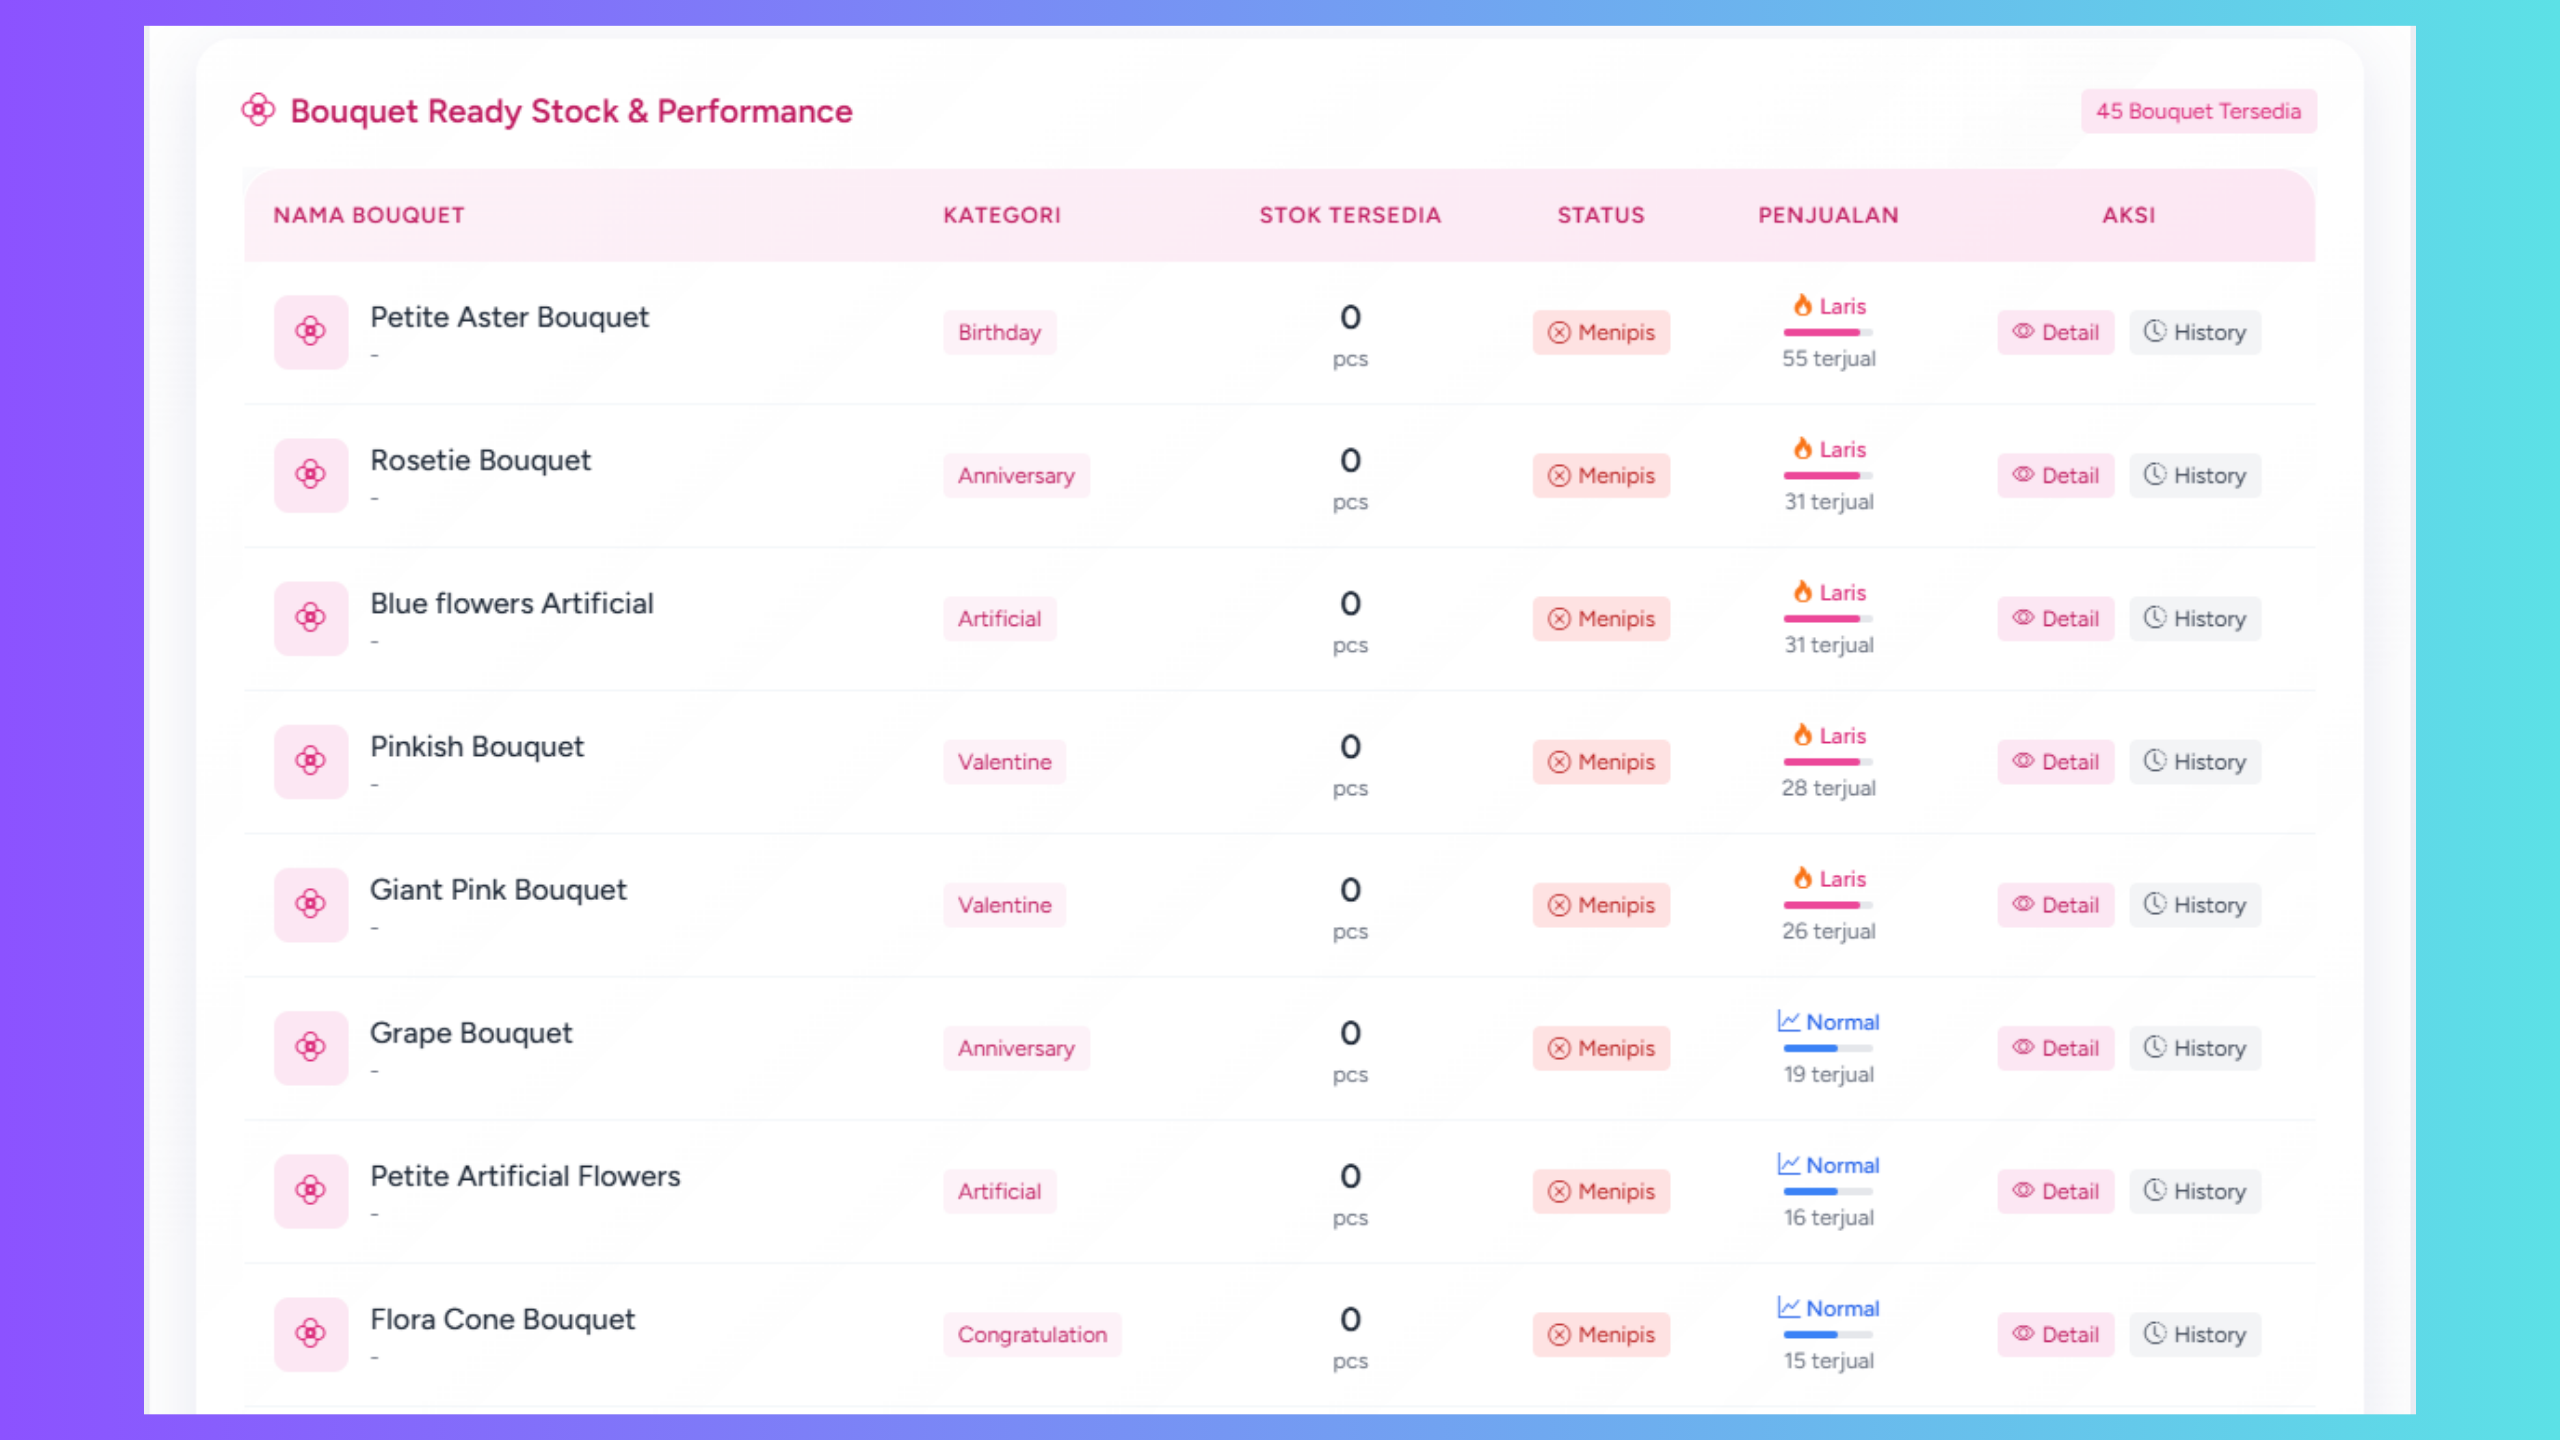The height and width of the screenshot is (1440, 2560).
Task: Click the clock icon on Pinkish Bouquet History
Action: point(2155,761)
